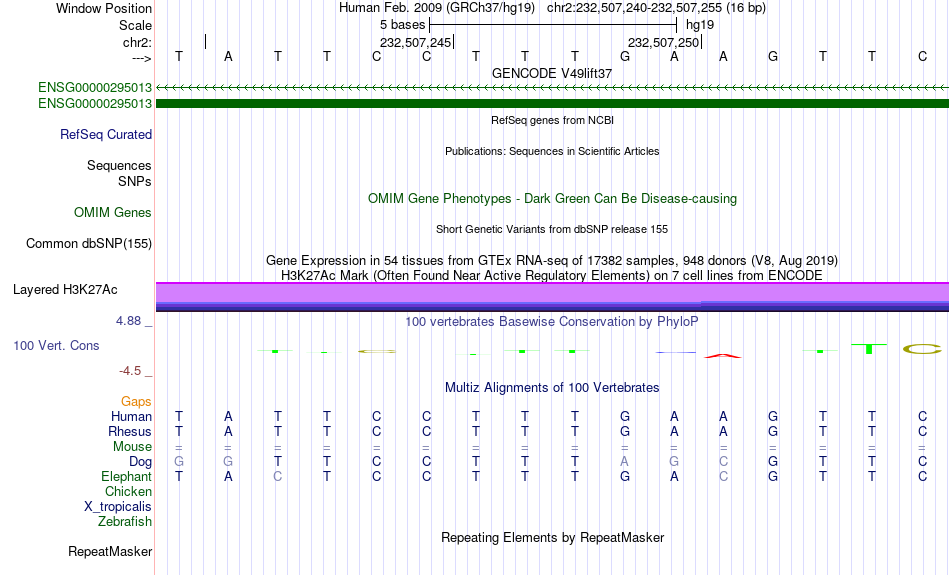Image resolution: width=950 pixels, height=575 pixels.
Task: Click the Human alignment row label
Action: coord(131,417)
